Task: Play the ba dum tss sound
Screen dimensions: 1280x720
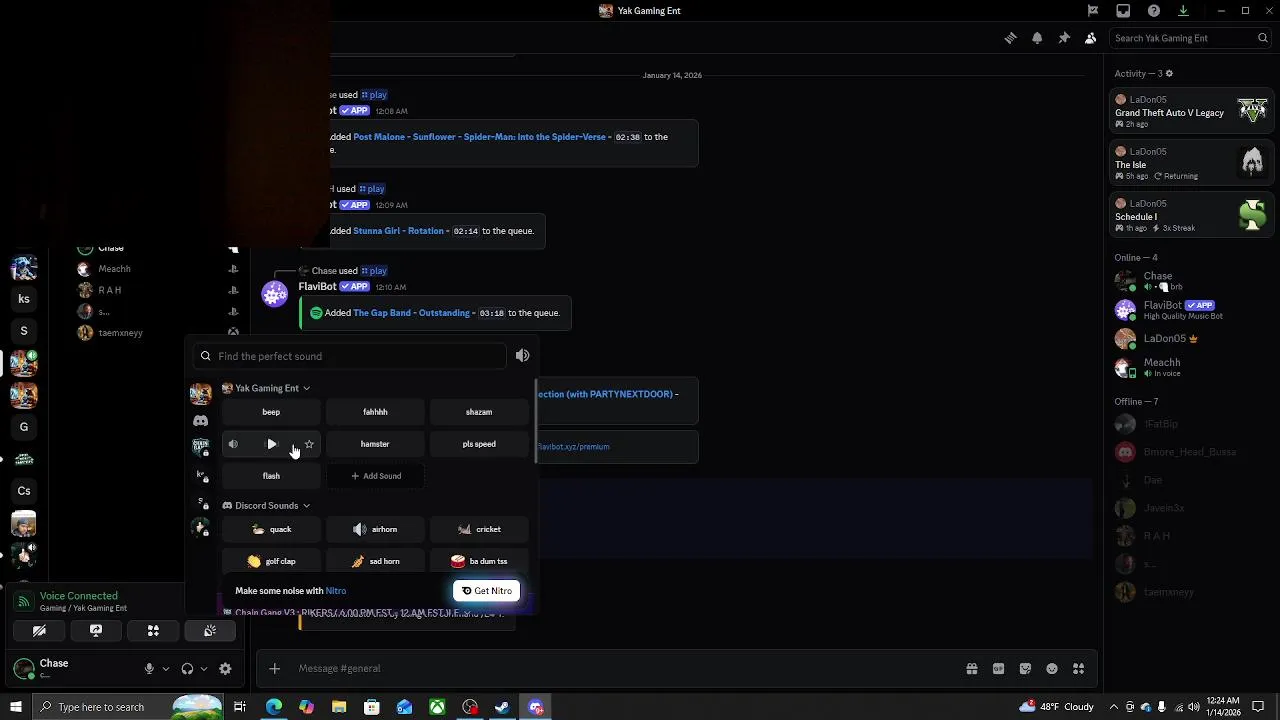Action: coord(479,561)
